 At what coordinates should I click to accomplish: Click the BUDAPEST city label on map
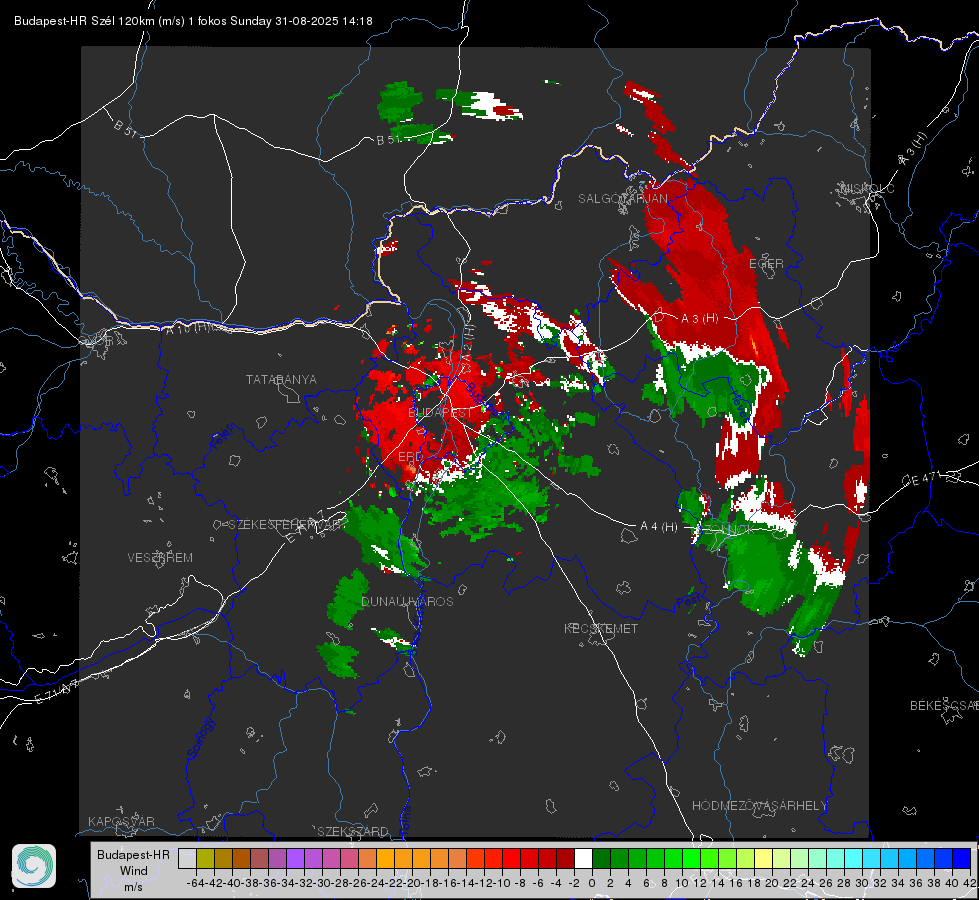tap(440, 413)
